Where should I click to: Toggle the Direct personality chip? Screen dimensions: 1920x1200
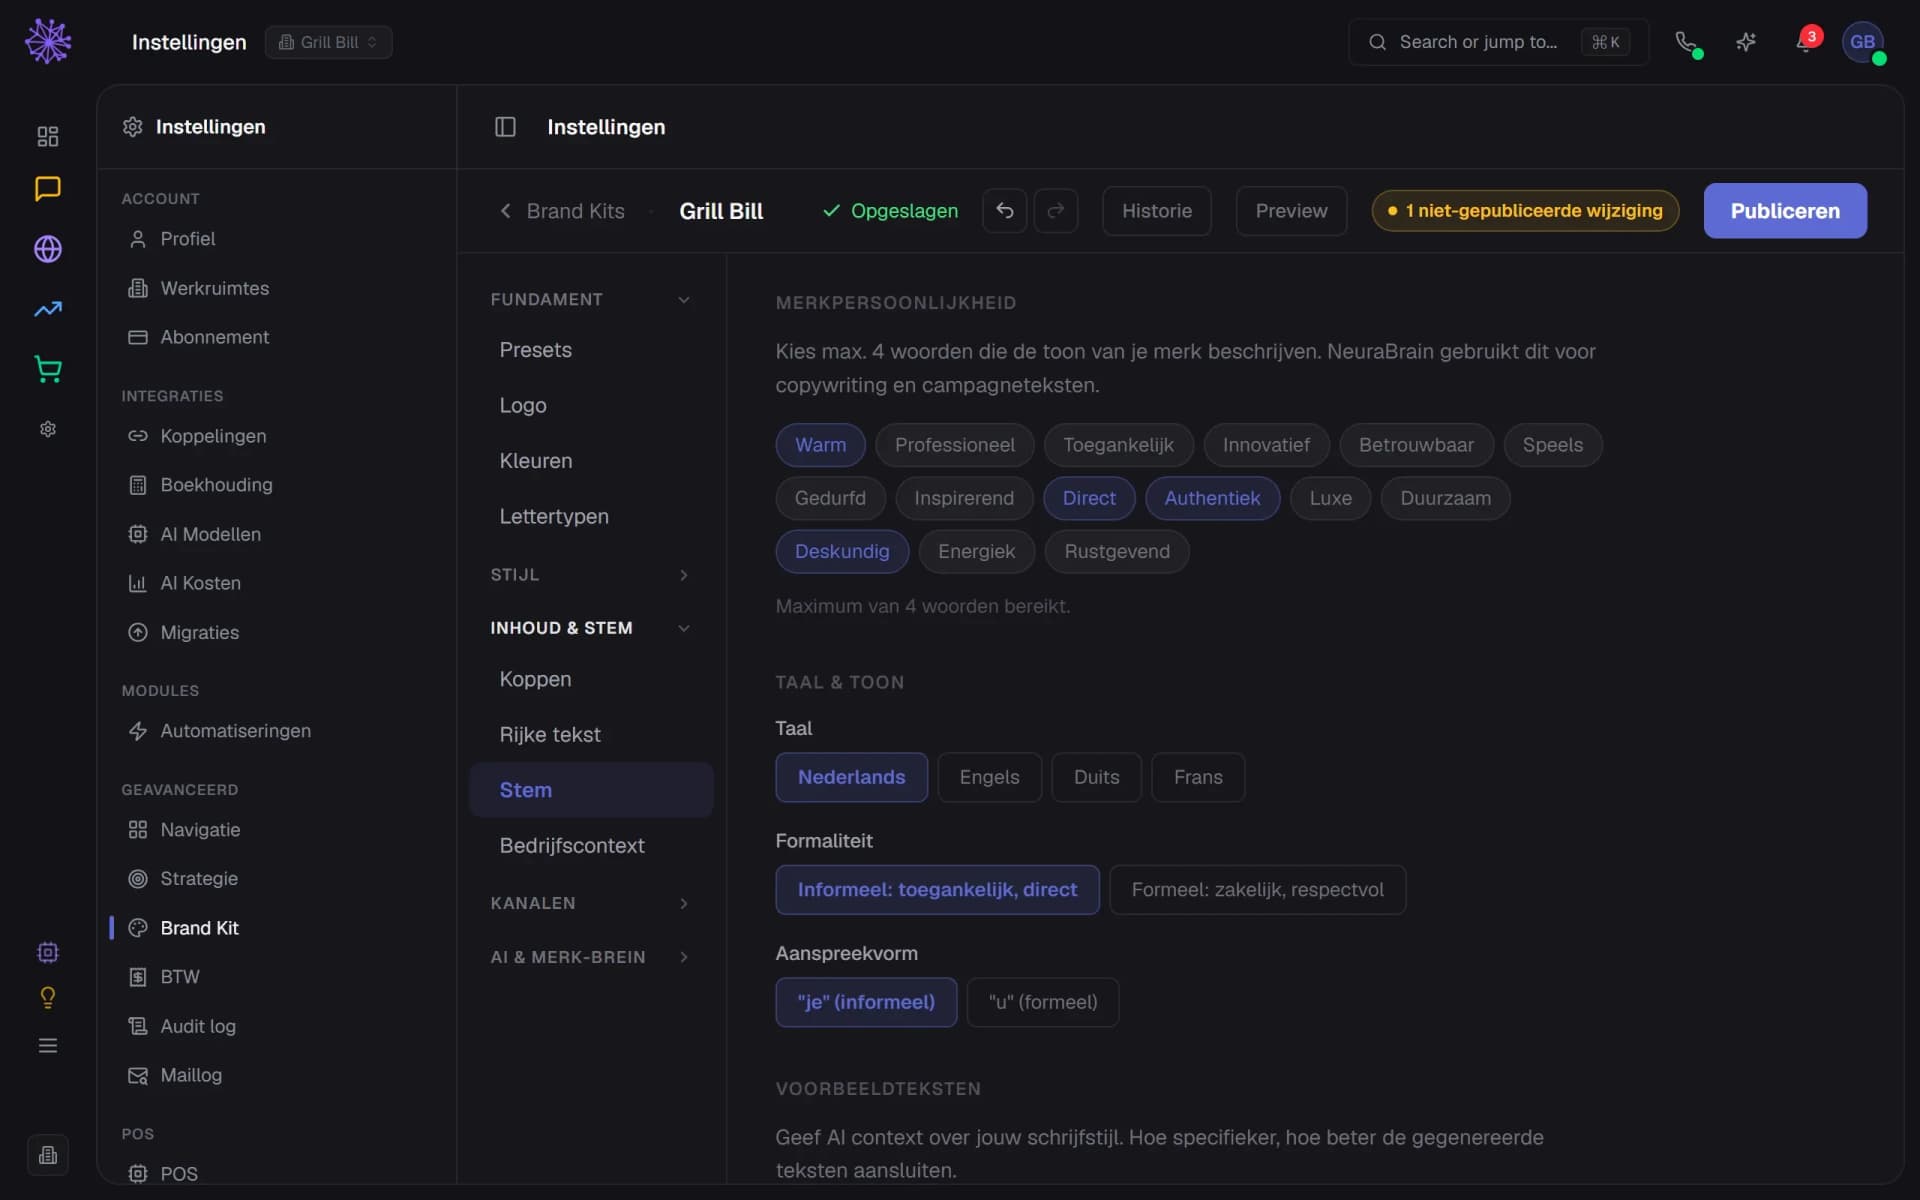tap(1089, 498)
